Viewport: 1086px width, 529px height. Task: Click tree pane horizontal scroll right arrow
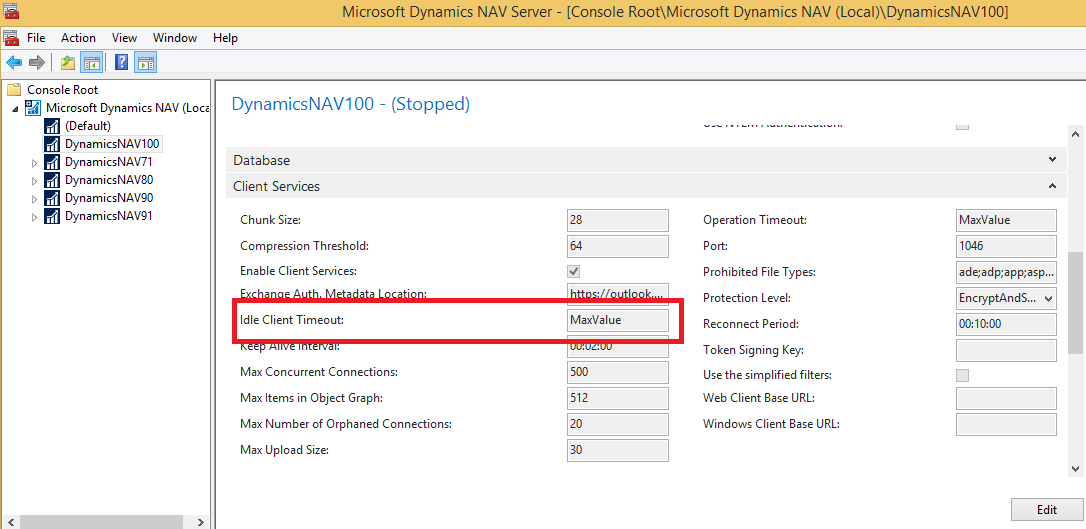click(x=200, y=522)
